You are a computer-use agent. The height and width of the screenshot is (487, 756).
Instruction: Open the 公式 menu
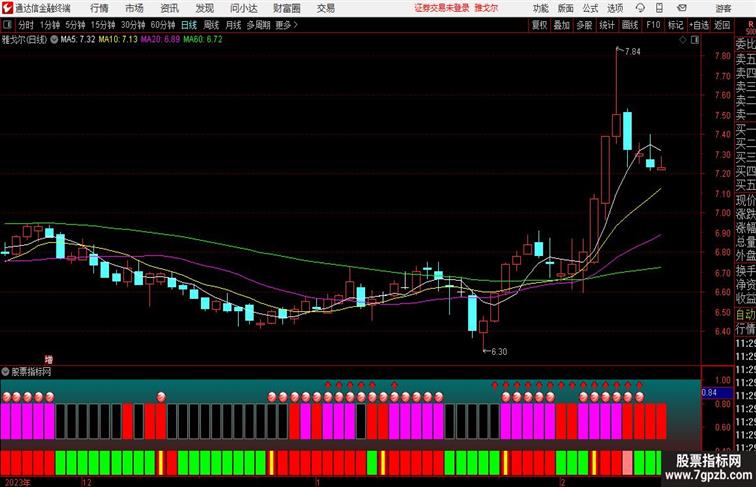point(590,8)
